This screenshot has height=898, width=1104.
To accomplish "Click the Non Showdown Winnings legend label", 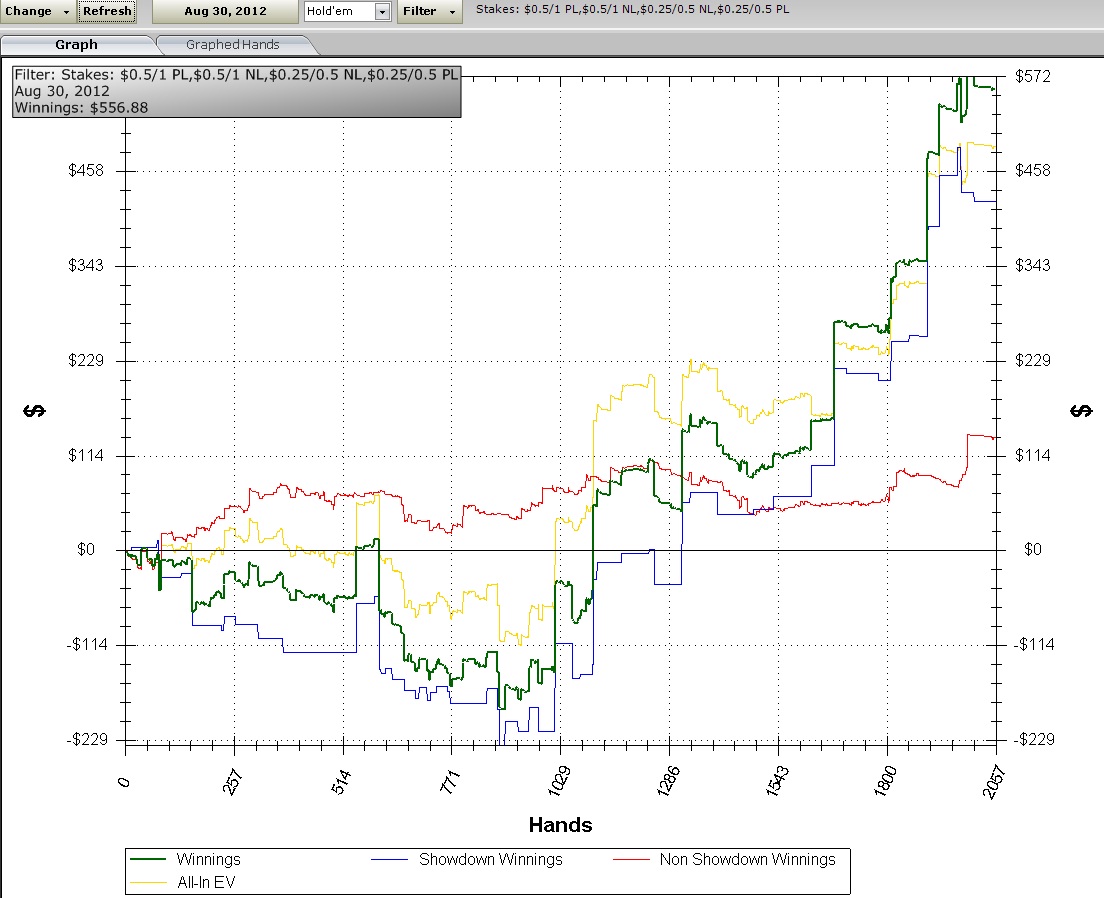I will click(x=747, y=859).
